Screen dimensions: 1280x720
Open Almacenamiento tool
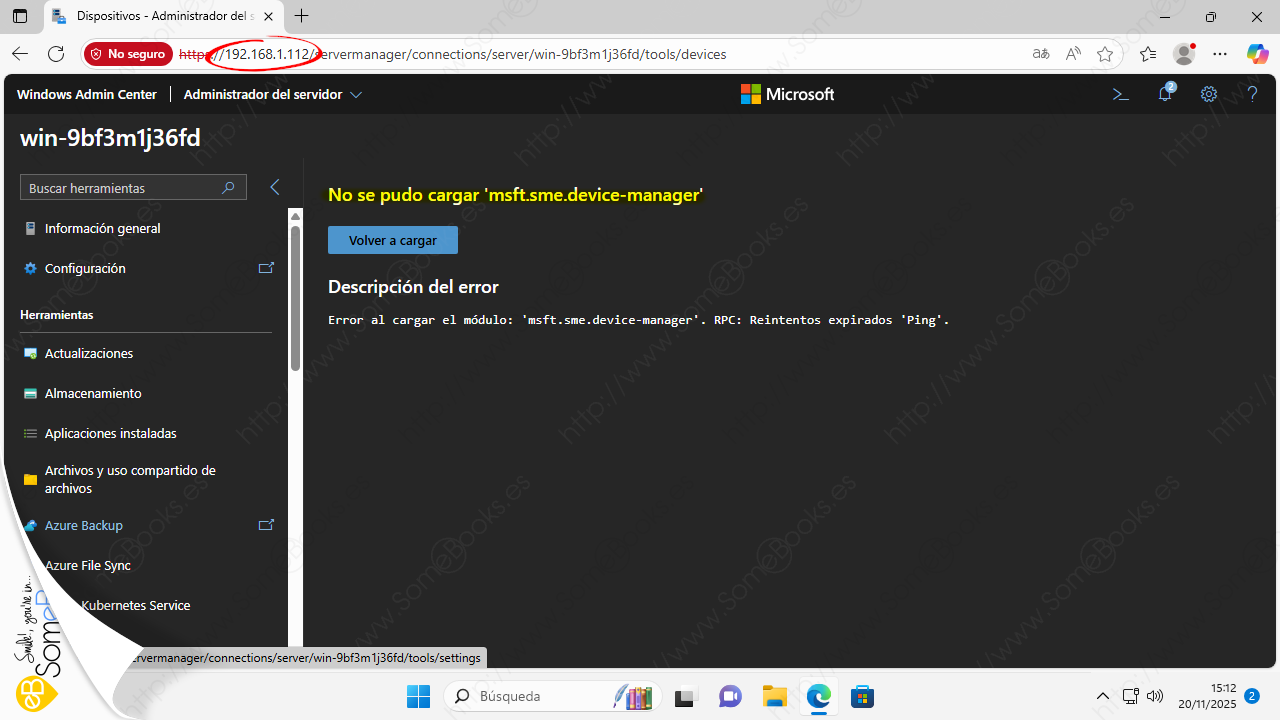93,393
